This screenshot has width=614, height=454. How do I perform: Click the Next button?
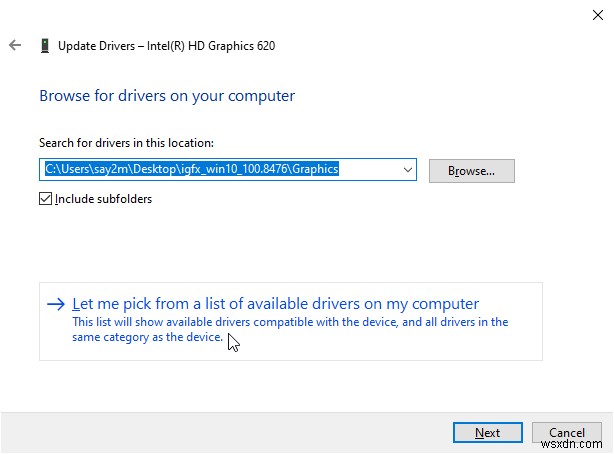click(487, 433)
